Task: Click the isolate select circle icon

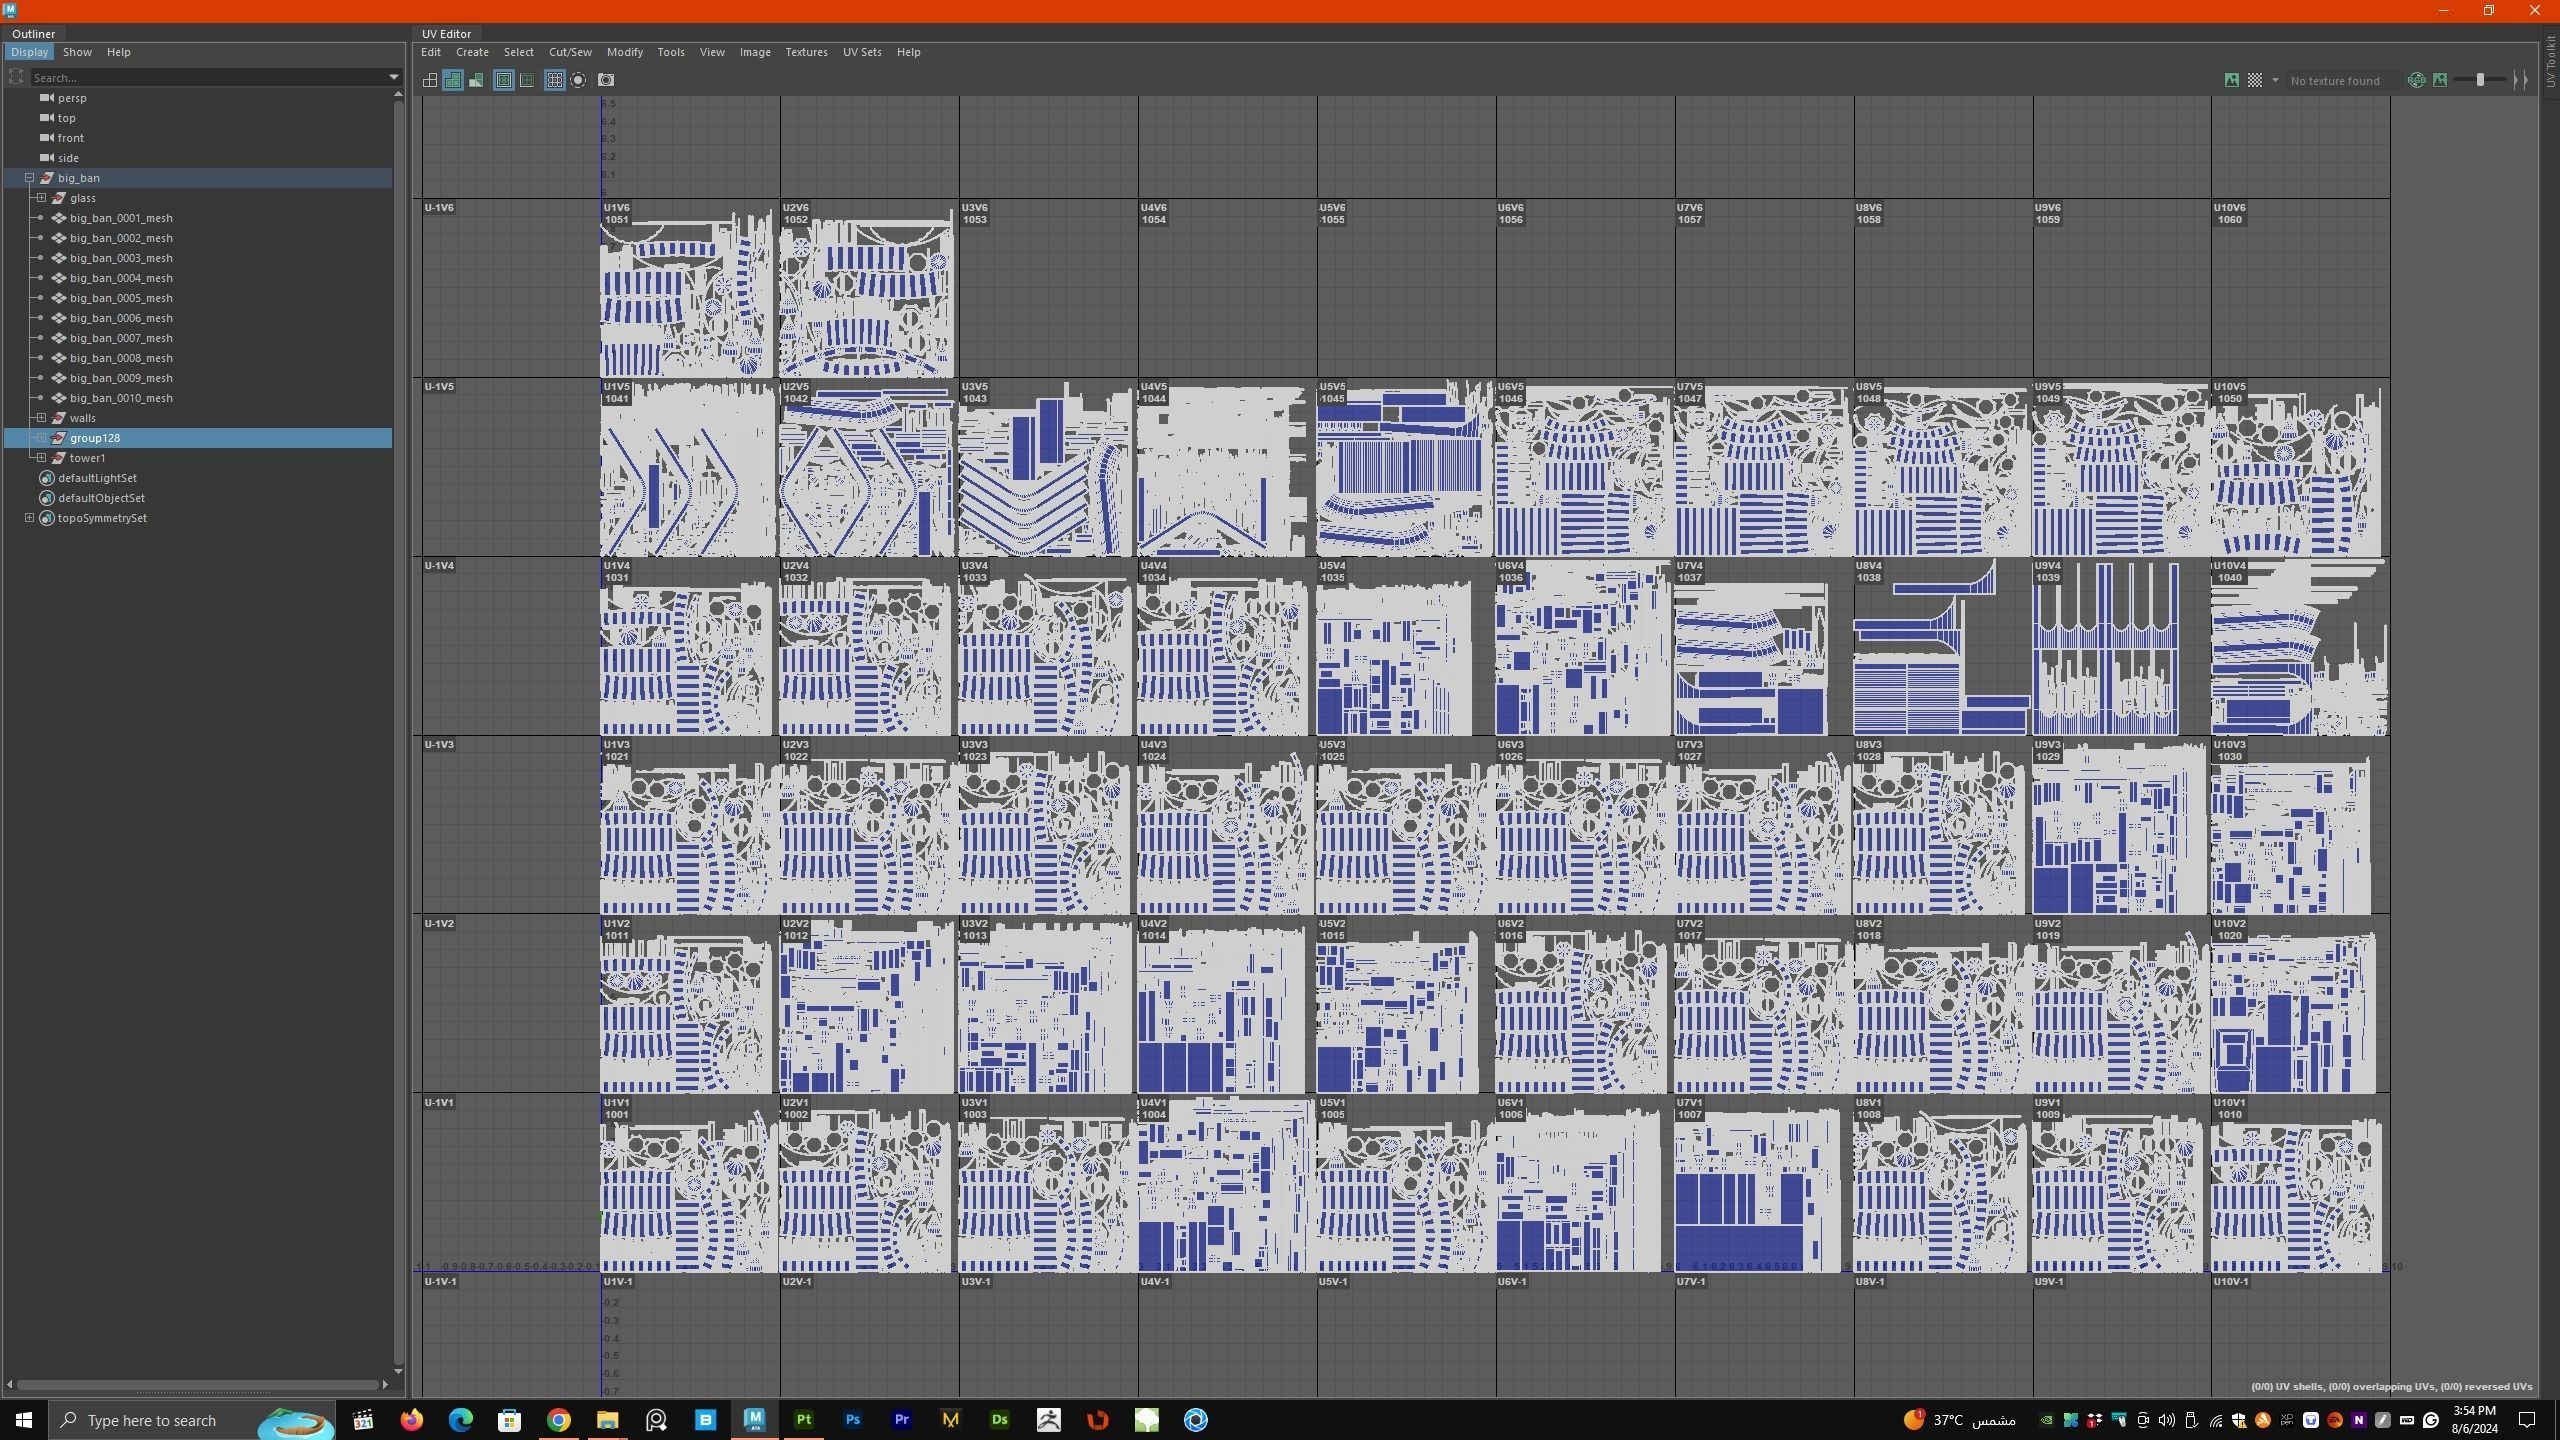Action: [579, 80]
